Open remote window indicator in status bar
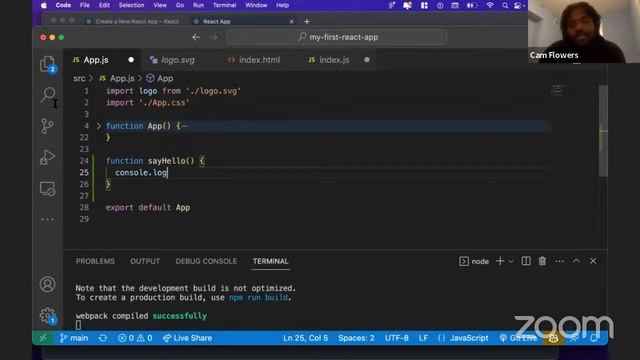The height and width of the screenshot is (360, 640). [x=43, y=338]
